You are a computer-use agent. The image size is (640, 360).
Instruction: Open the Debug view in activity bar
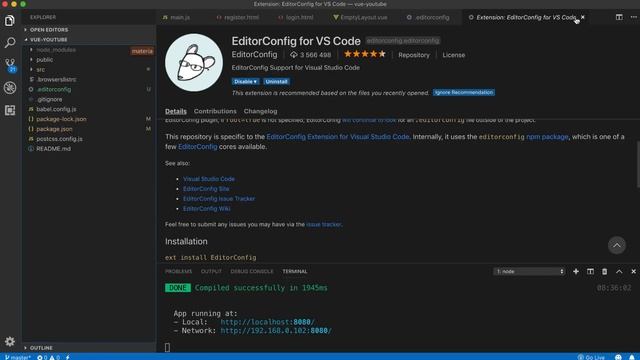pos(10,88)
